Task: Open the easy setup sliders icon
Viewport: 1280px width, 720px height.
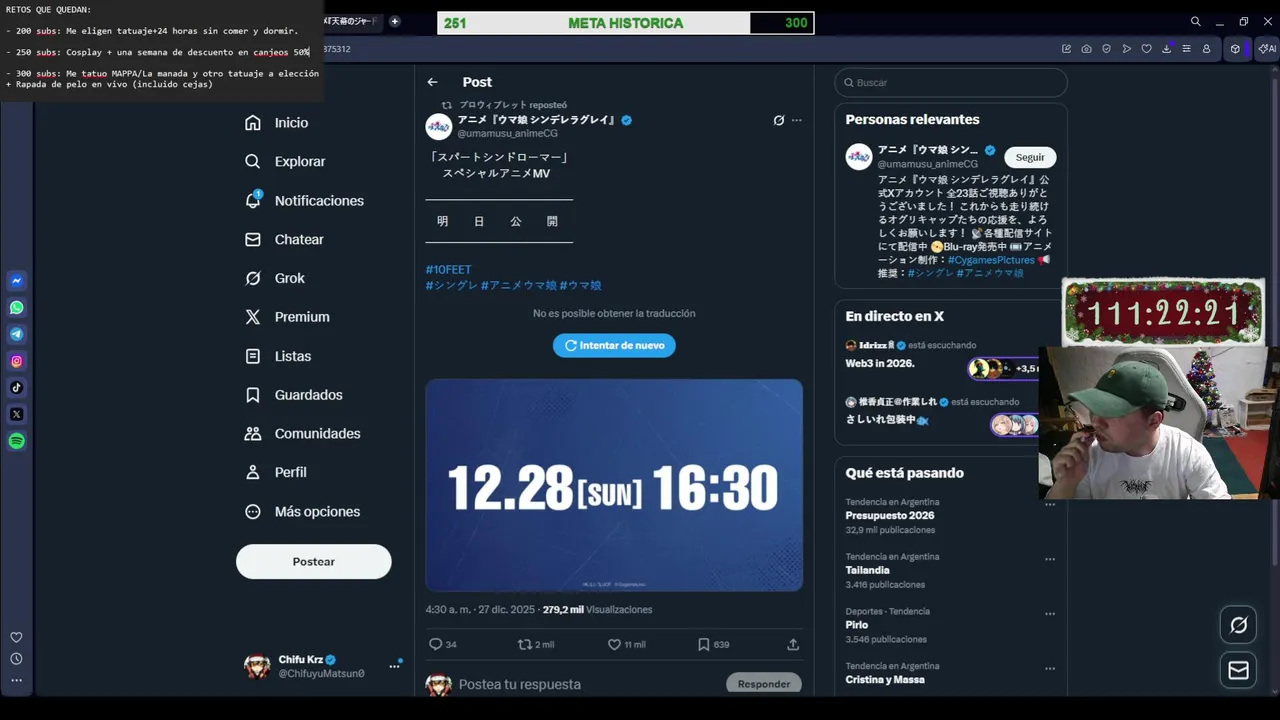Action: 1186,49
